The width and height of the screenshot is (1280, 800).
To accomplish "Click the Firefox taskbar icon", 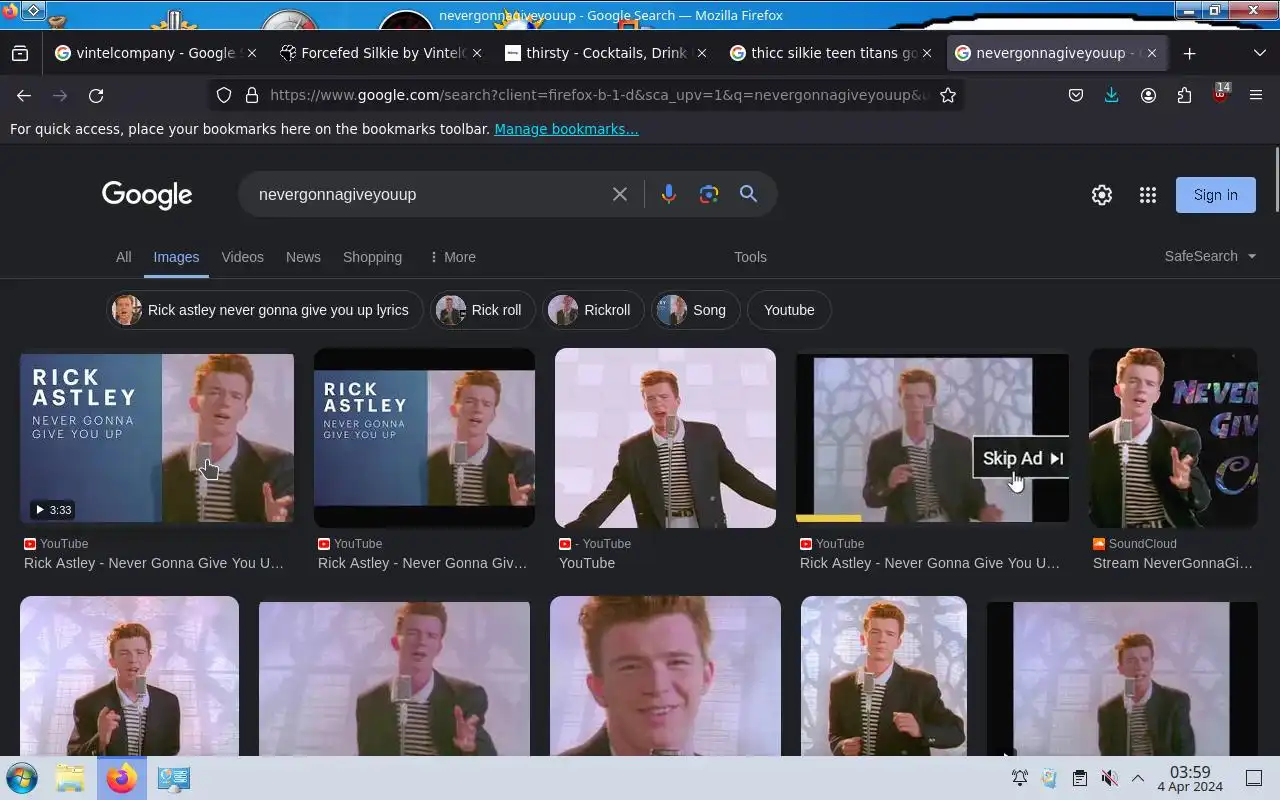I will click(x=121, y=778).
